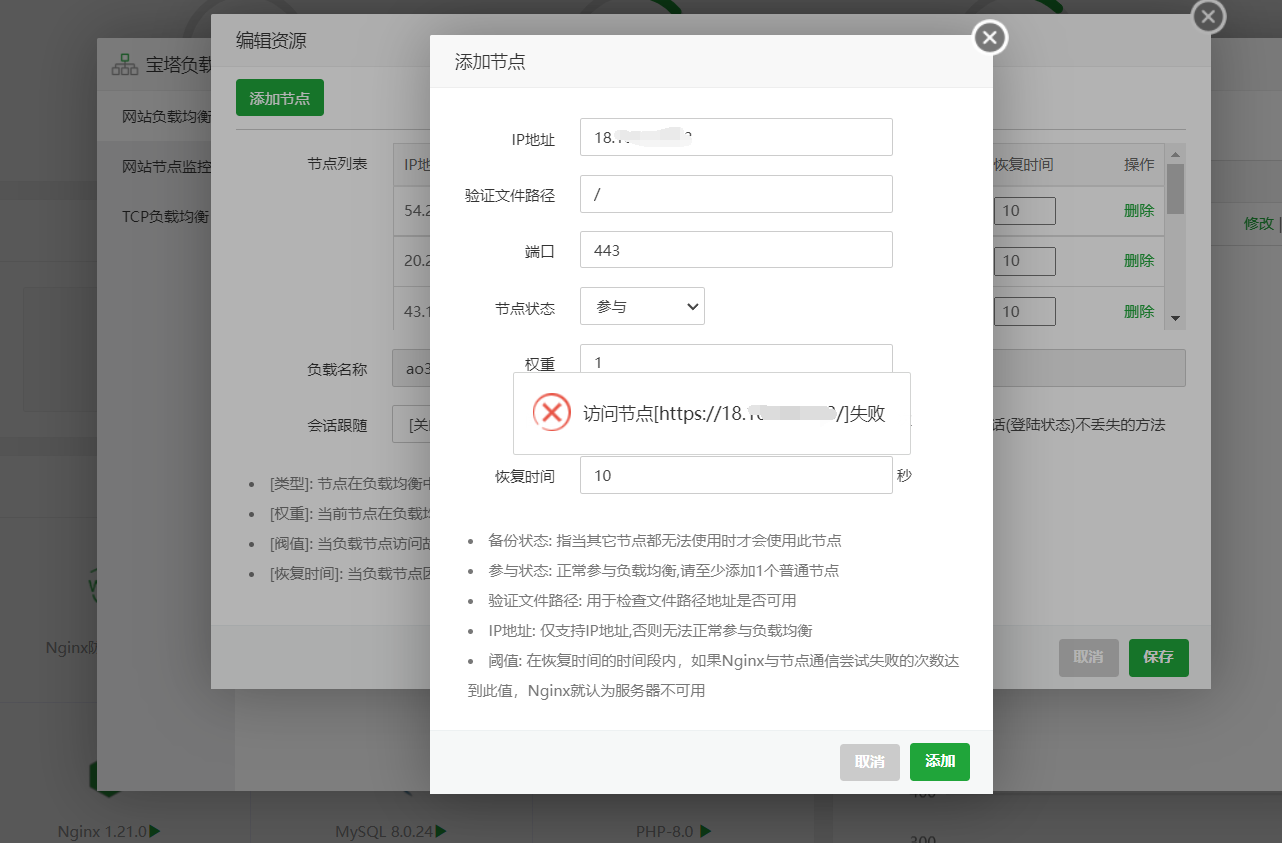1282x843 pixels.
Task: Click the 宝塔负载均衡 network logo icon
Action: point(125,65)
